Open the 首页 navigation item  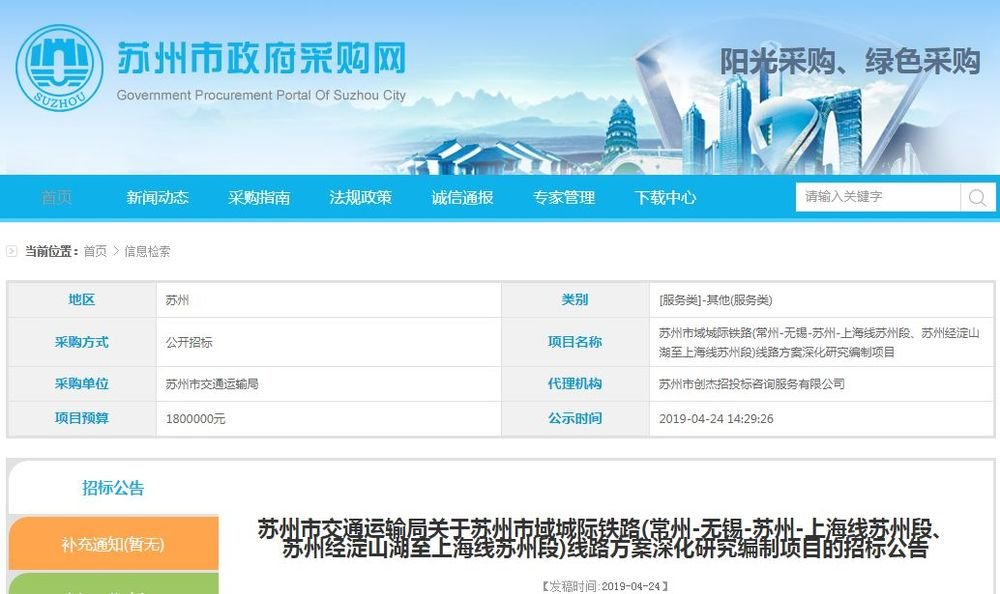[x=57, y=197]
